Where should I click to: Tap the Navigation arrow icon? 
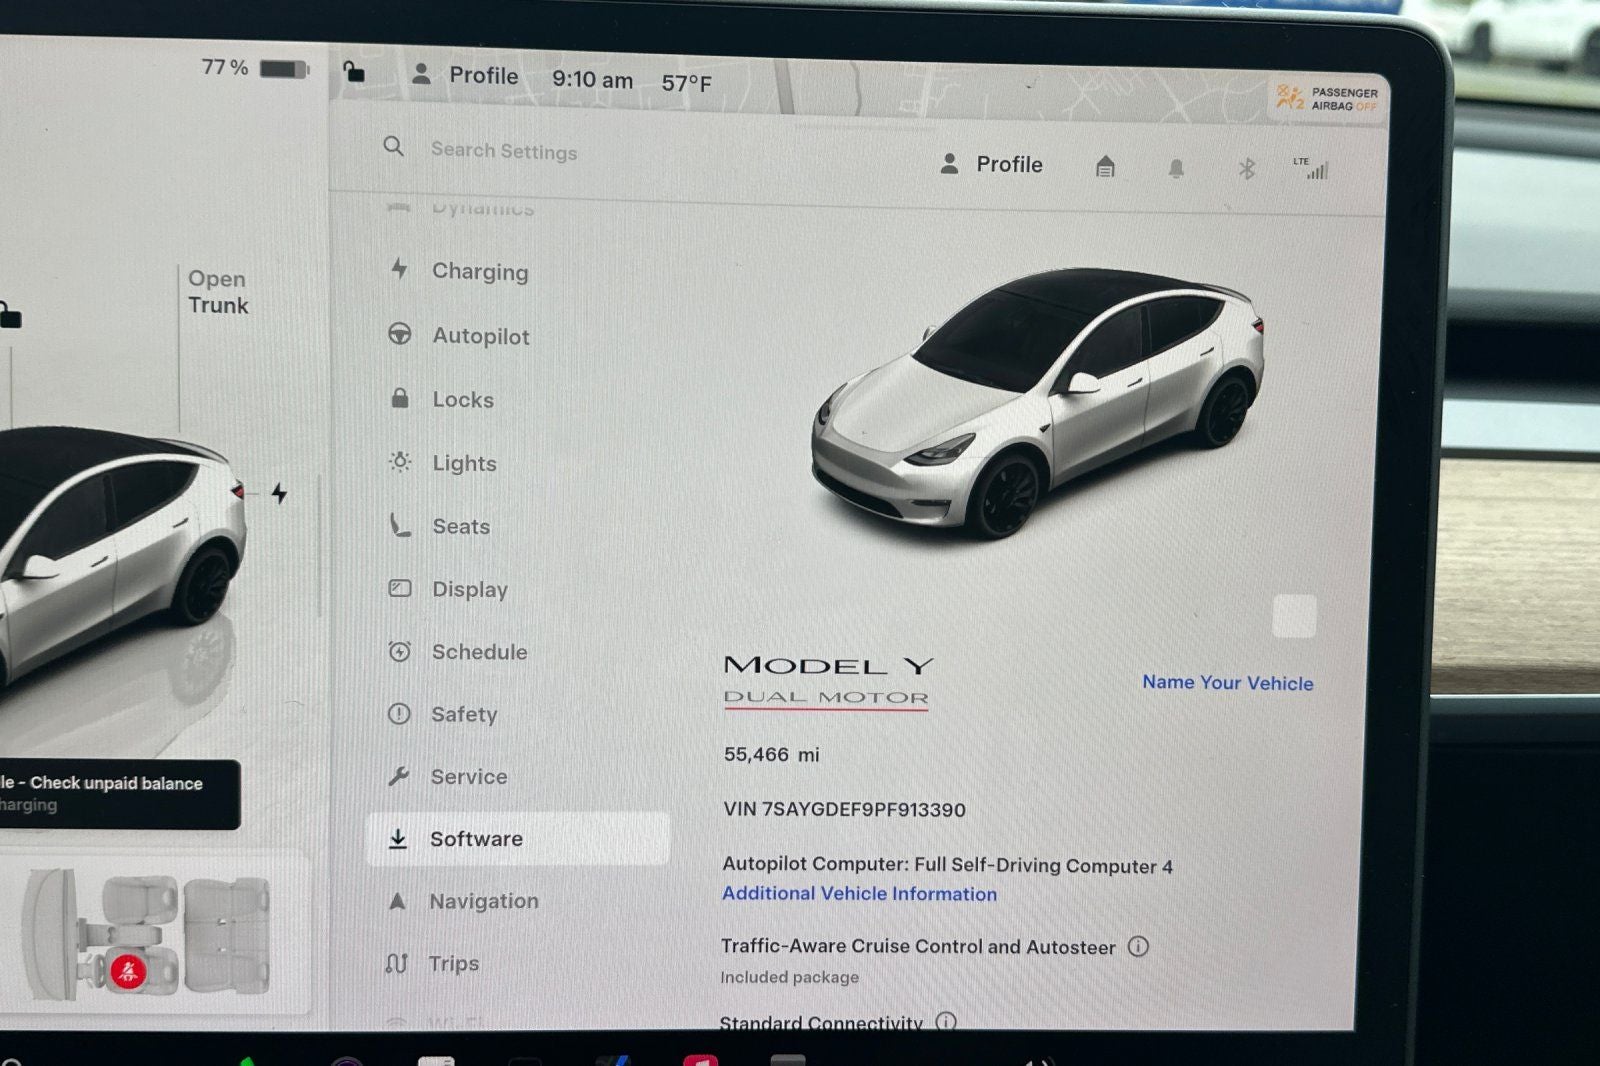tap(397, 900)
